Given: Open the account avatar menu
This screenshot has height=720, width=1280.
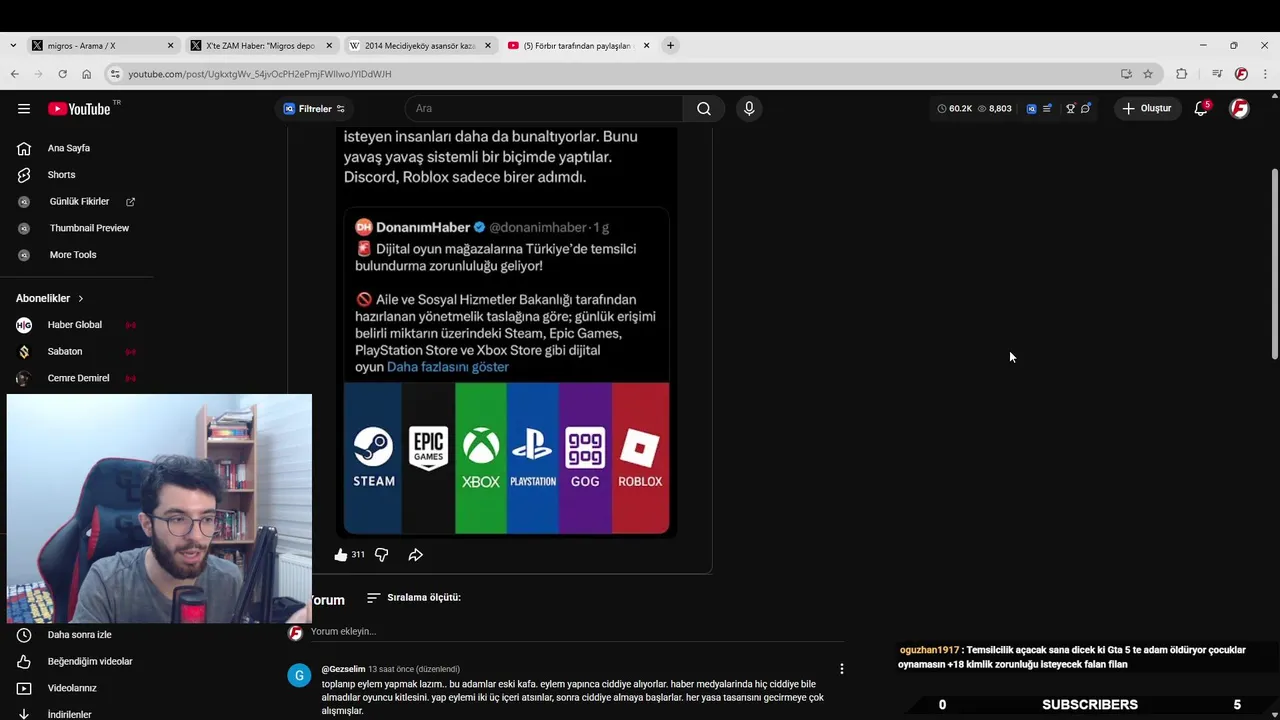Looking at the screenshot, I should (1239, 108).
